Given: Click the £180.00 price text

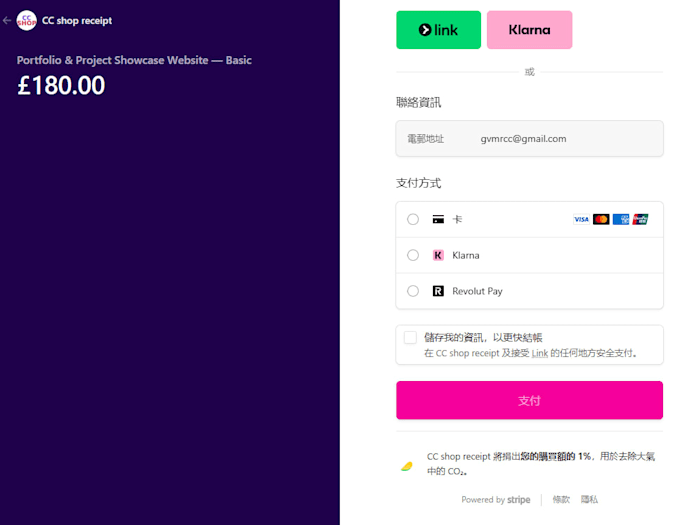Looking at the screenshot, I should point(61,85).
